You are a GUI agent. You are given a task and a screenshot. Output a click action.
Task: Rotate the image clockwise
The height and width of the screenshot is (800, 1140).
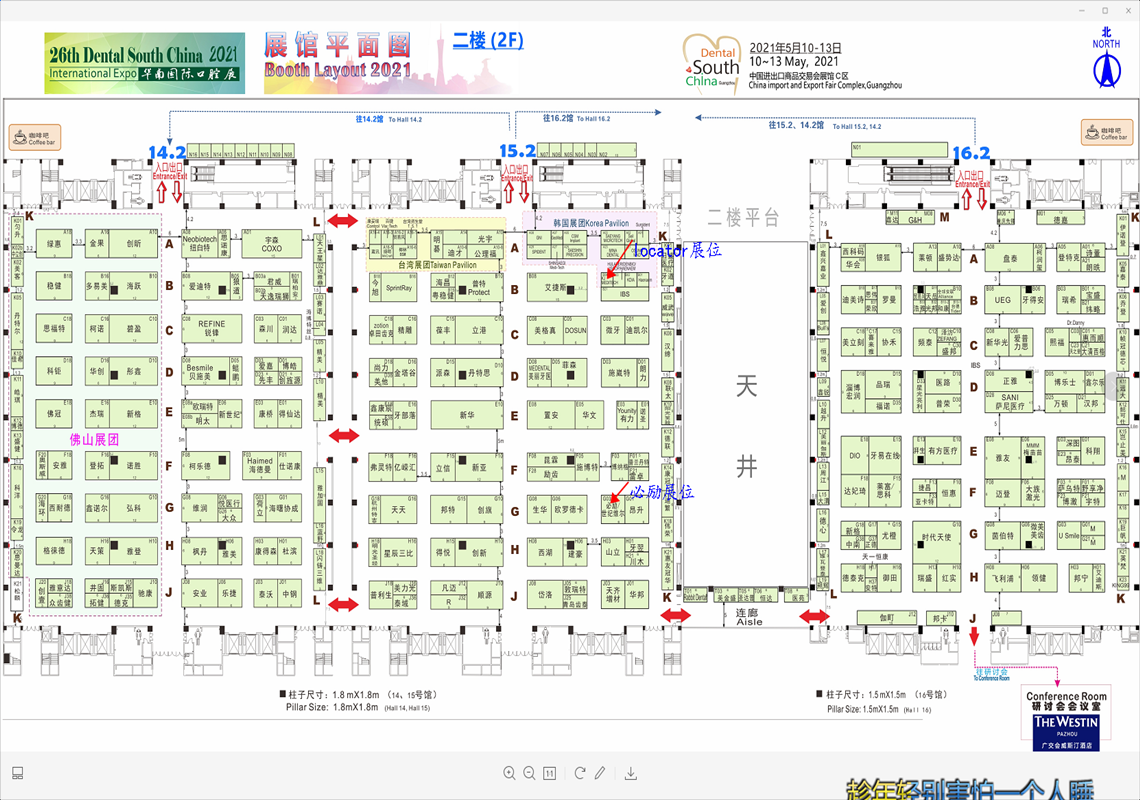[x=579, y=773]
